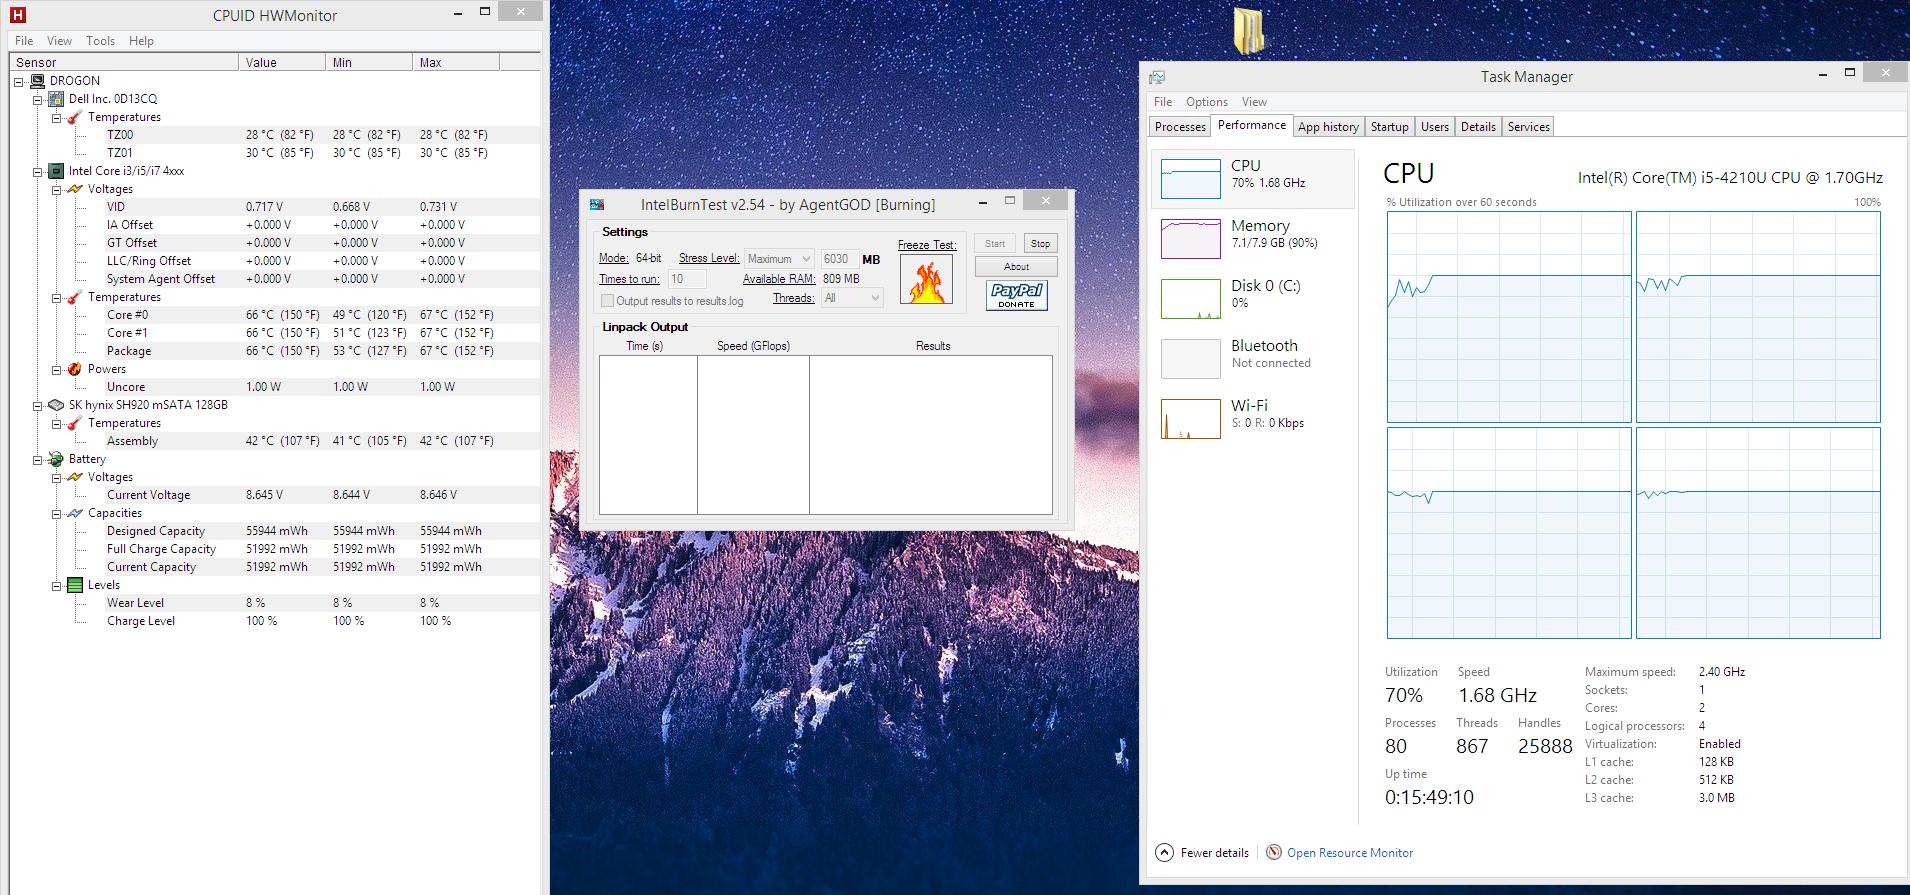
Task: Collapse the Battery tree node
Action: pos(38,459)
